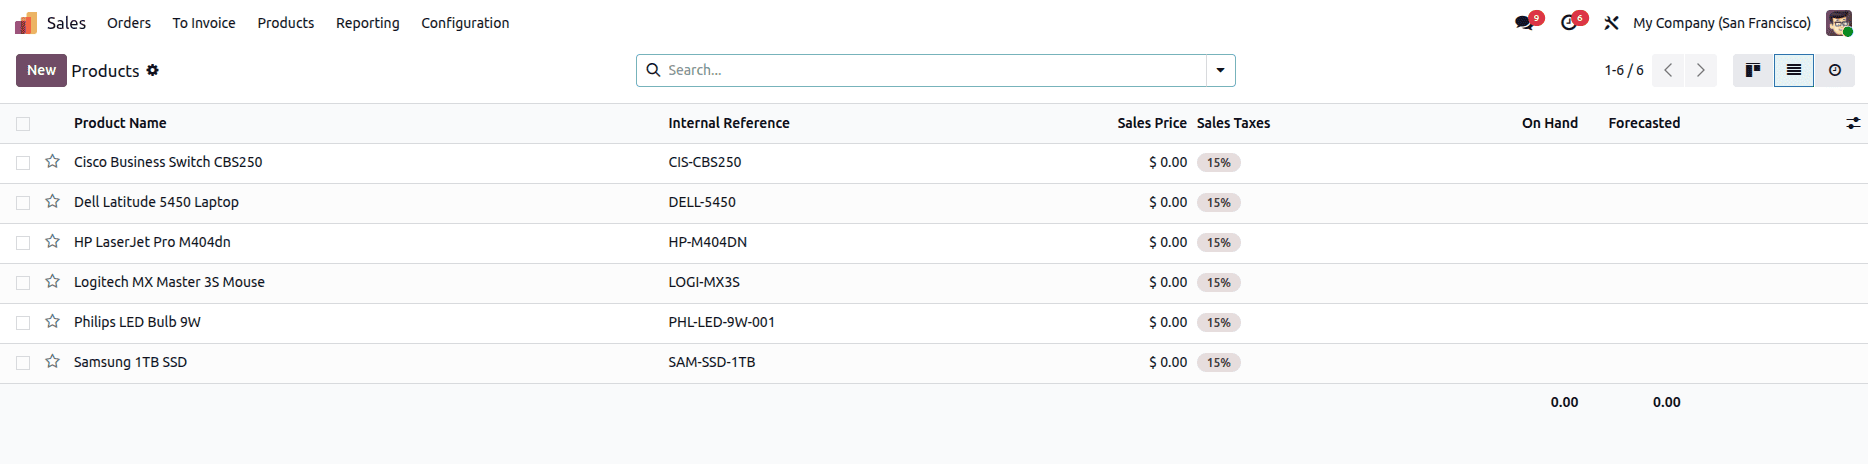The height and width of the screenshot is (464, 1868).
Task: Click the search magnifier icon
Action: (x=653, y=70)
